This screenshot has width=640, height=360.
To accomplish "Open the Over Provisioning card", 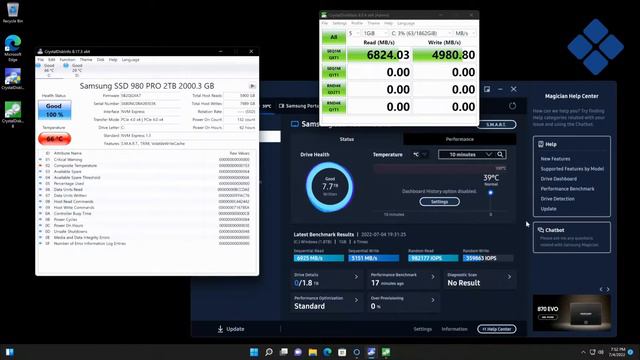I will (x=403, y=303).
